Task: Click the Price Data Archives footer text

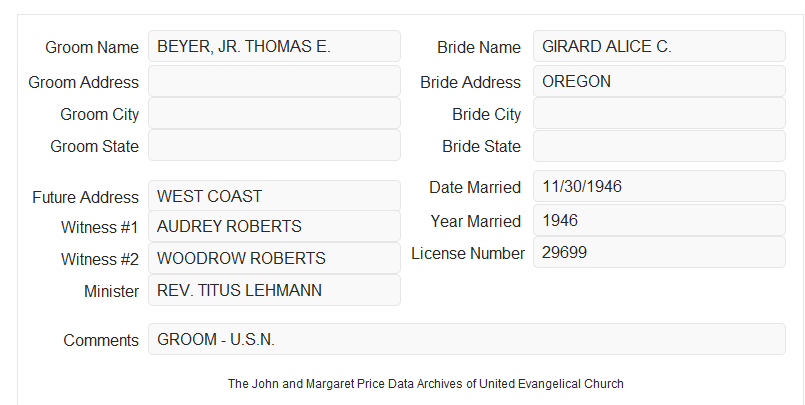Action: click(x=426, y=384)
